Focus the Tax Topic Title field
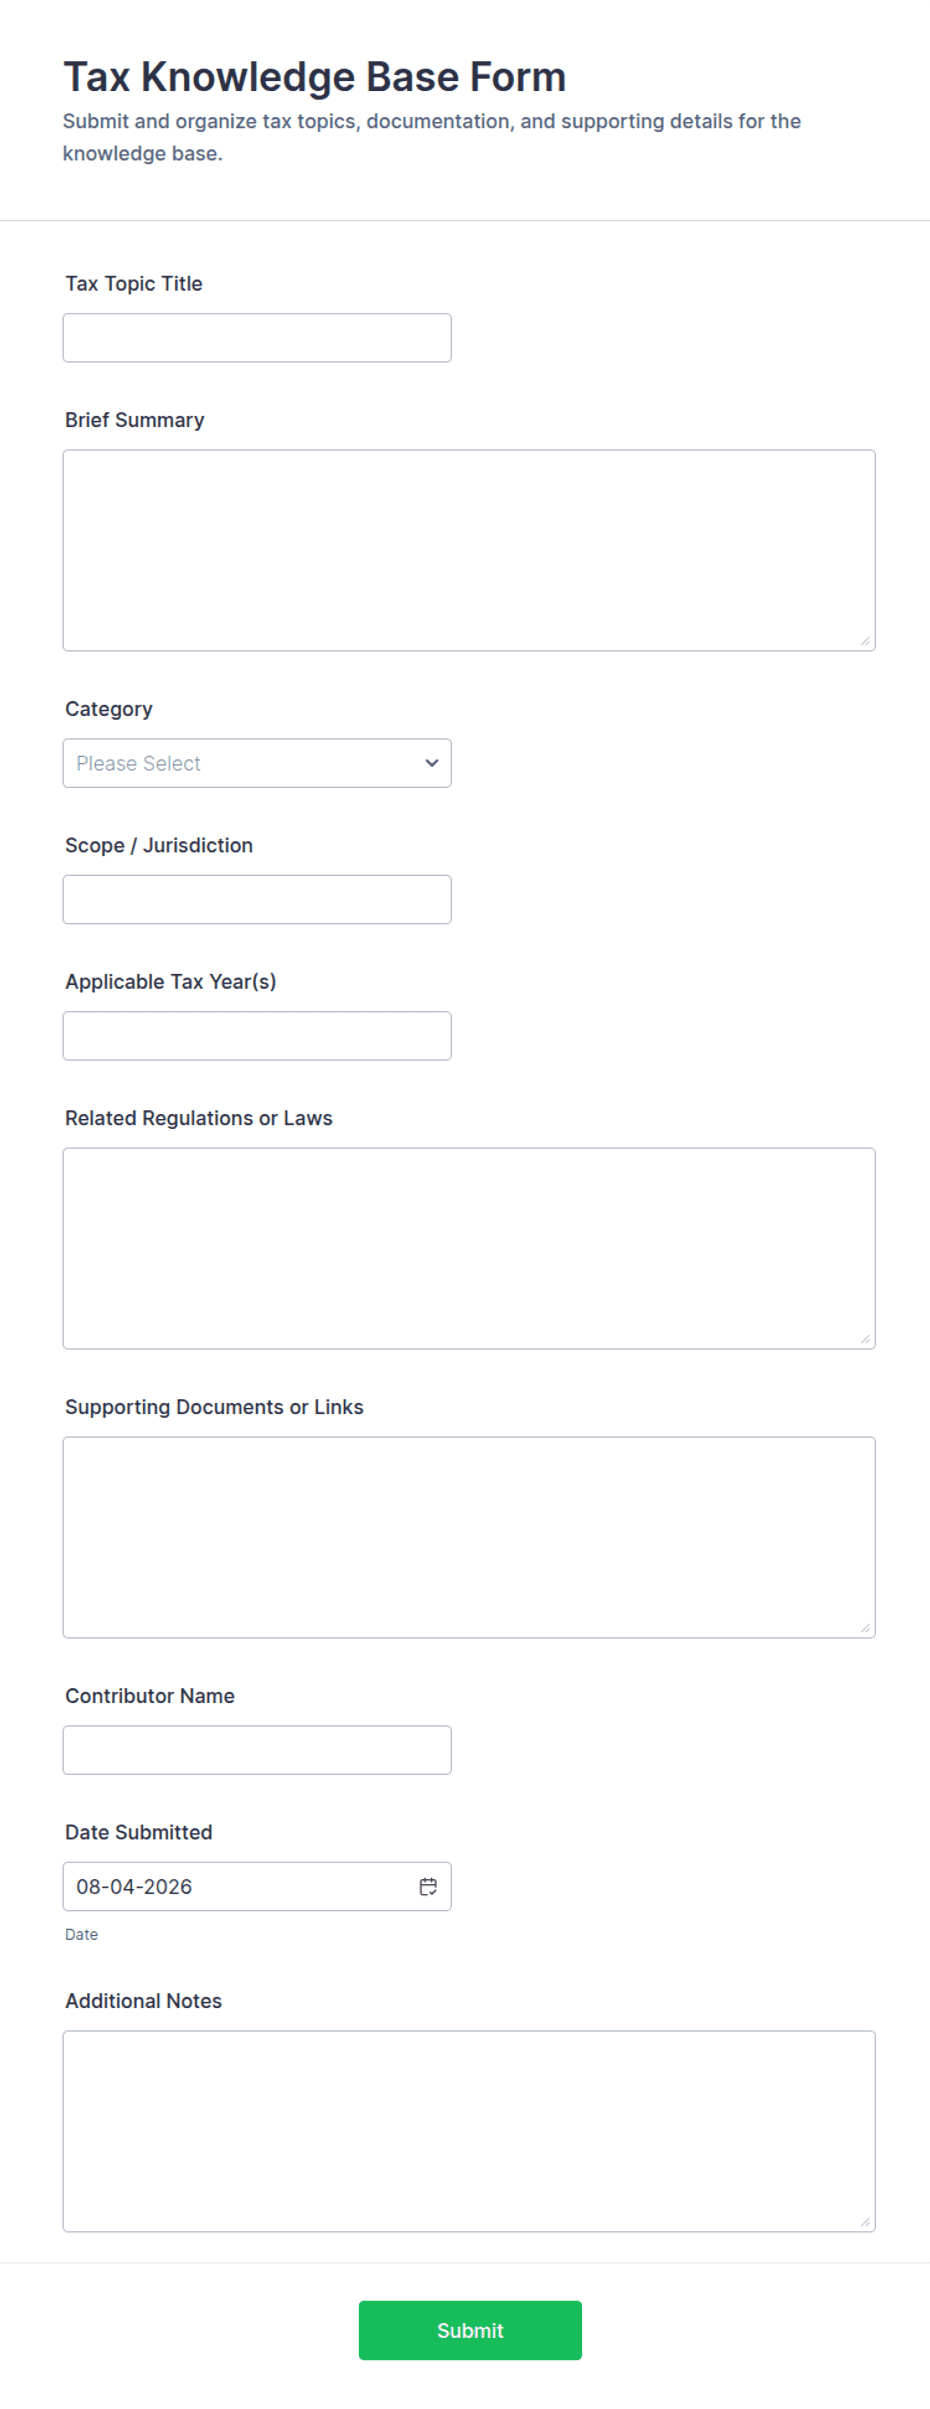This screenshot has height=2409, width=930. pyautogui.click(x=257, y=338)
